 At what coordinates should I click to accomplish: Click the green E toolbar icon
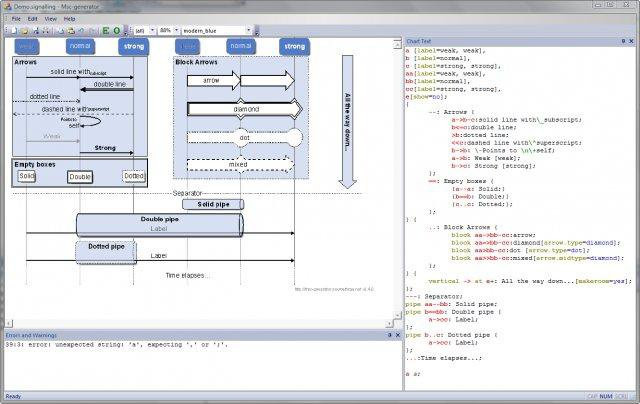pyautogui.click(x=106, y=31)
